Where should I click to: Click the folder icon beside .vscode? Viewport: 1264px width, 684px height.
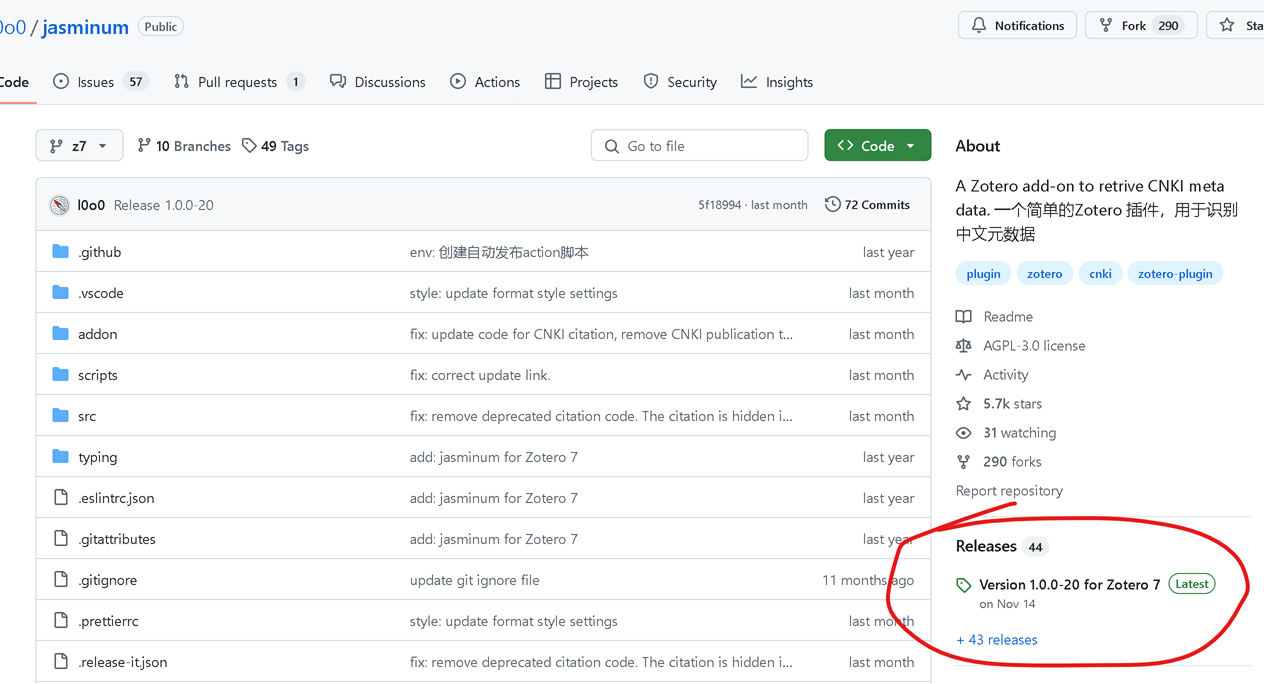[60, 293]
